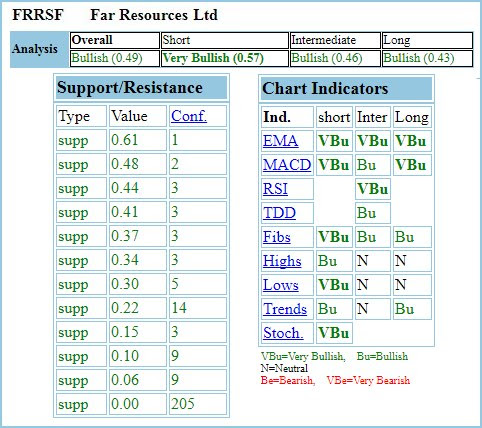Click the support value 0.61 cell

click(138, 140)
